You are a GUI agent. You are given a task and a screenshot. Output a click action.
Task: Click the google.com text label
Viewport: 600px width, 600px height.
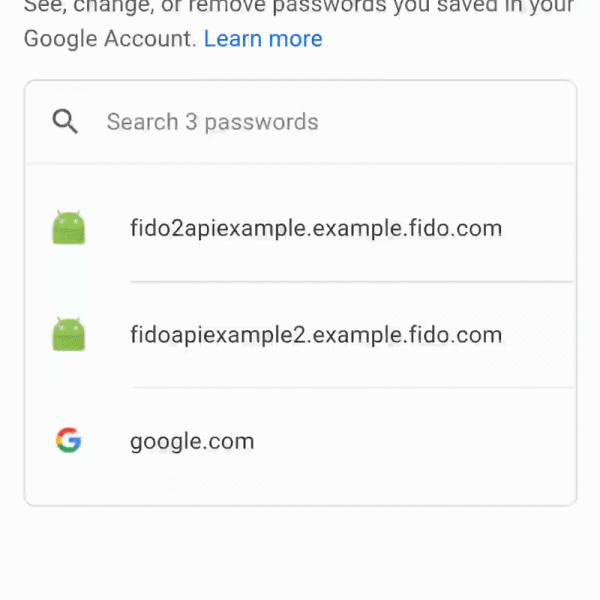tap(192, 441)
